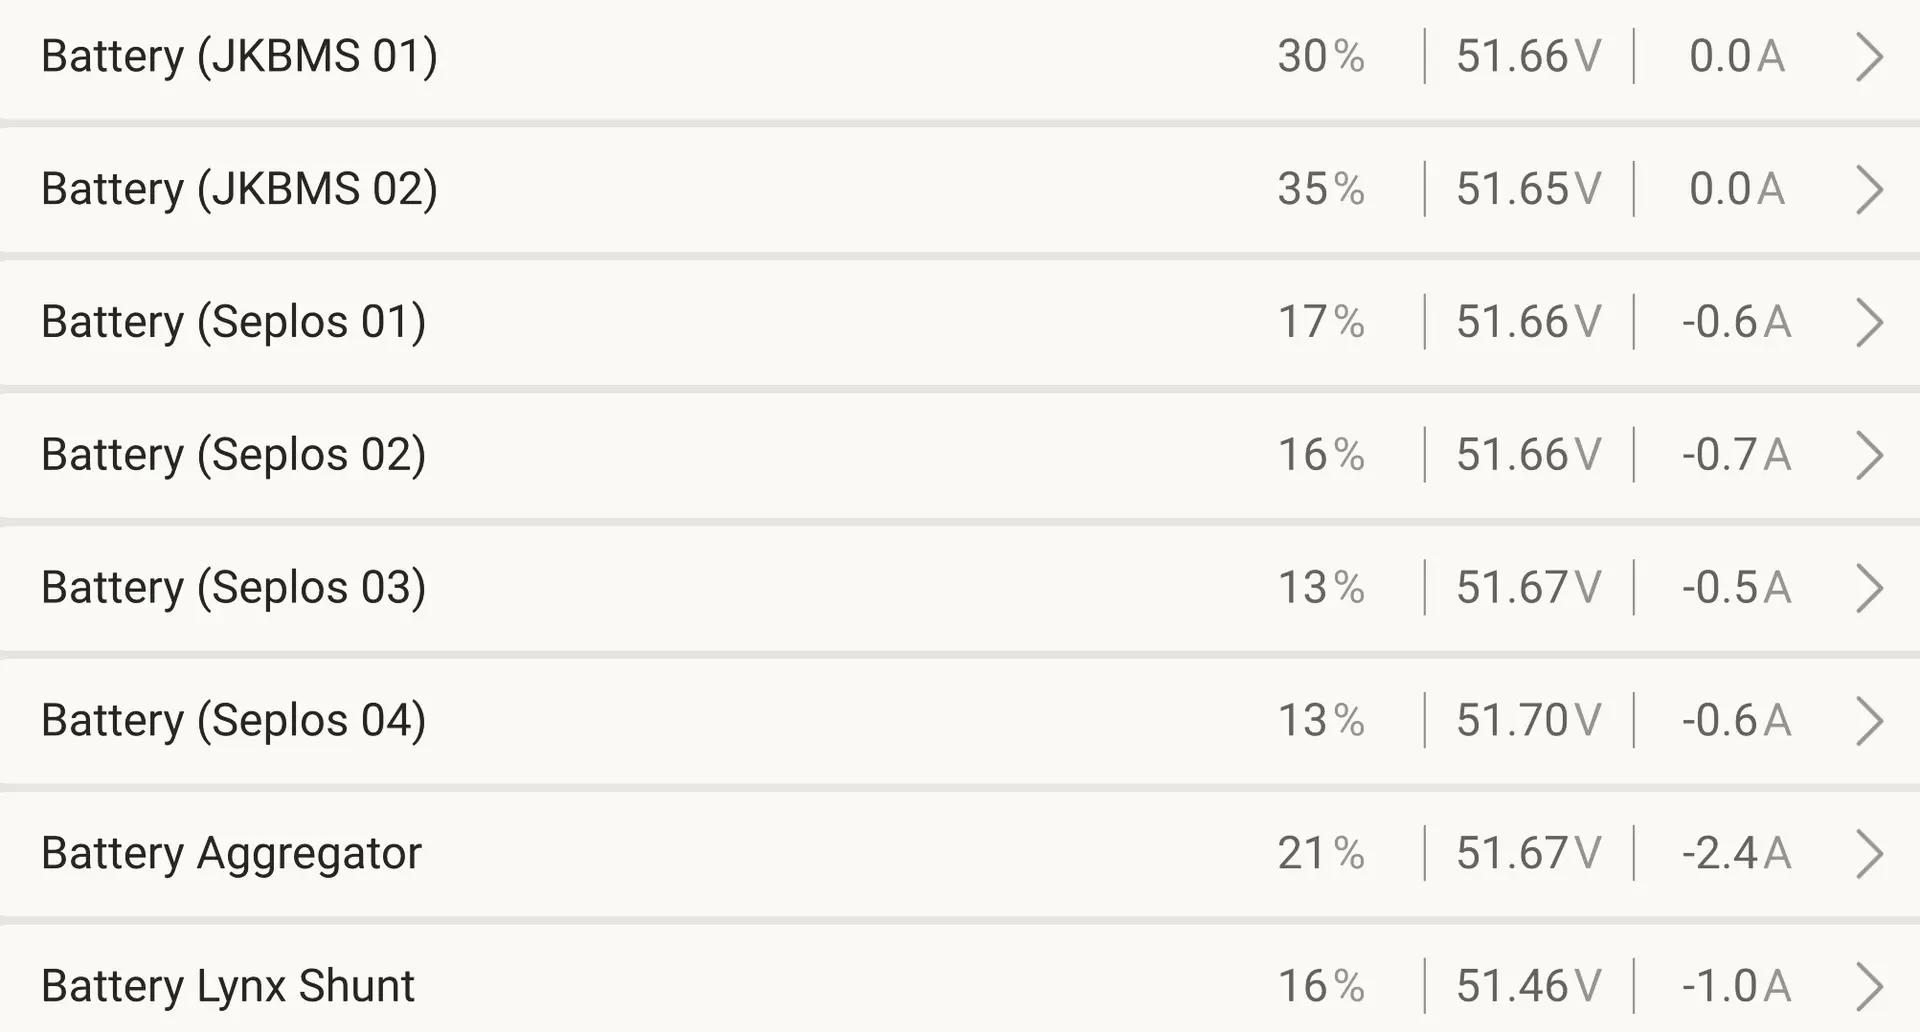Select Battery (Seplos 01) list item

(233, 322)
